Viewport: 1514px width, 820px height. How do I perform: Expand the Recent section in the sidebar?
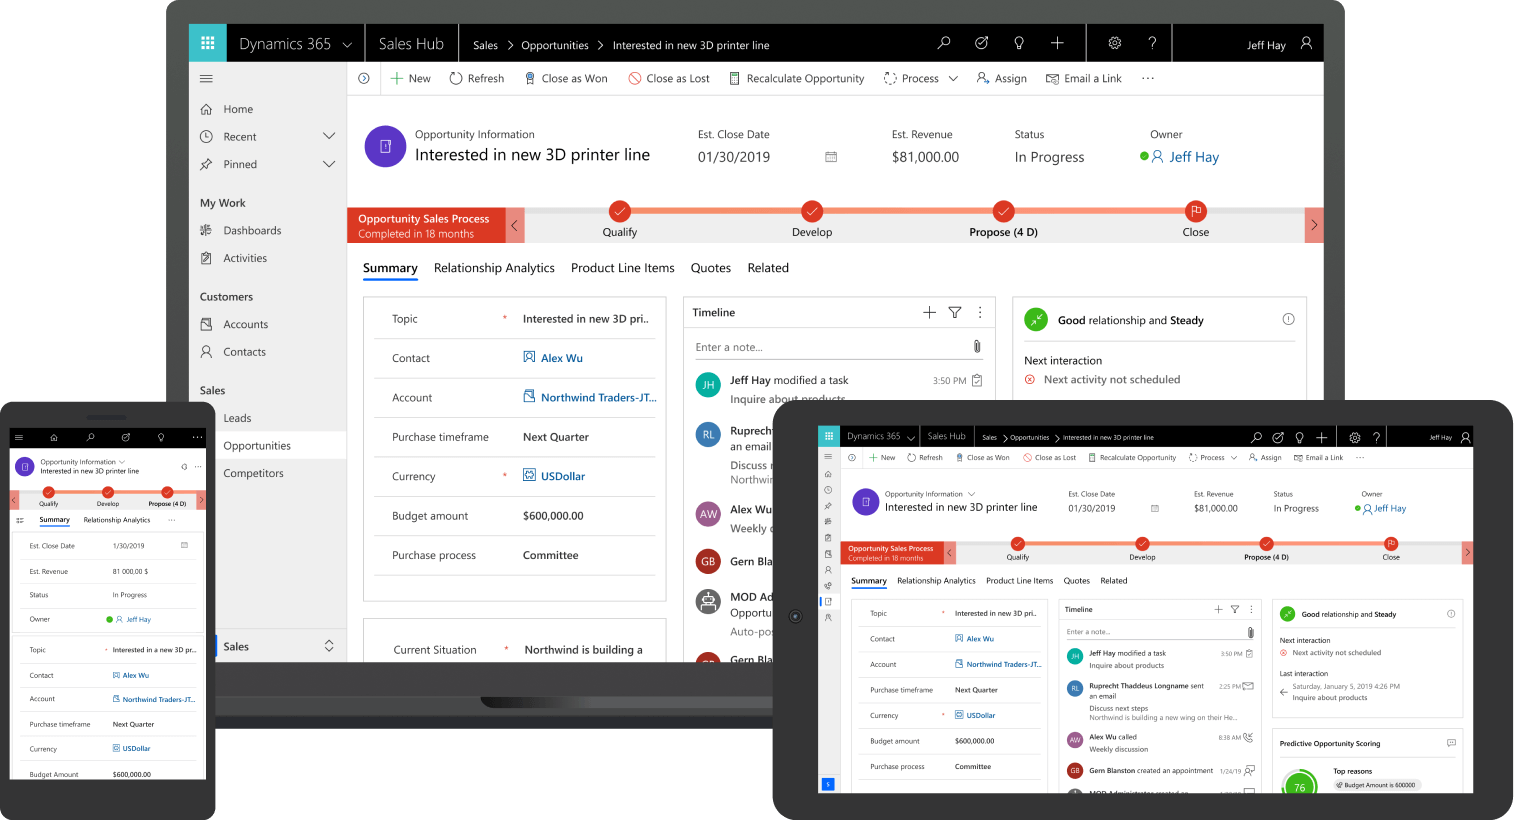329,136
